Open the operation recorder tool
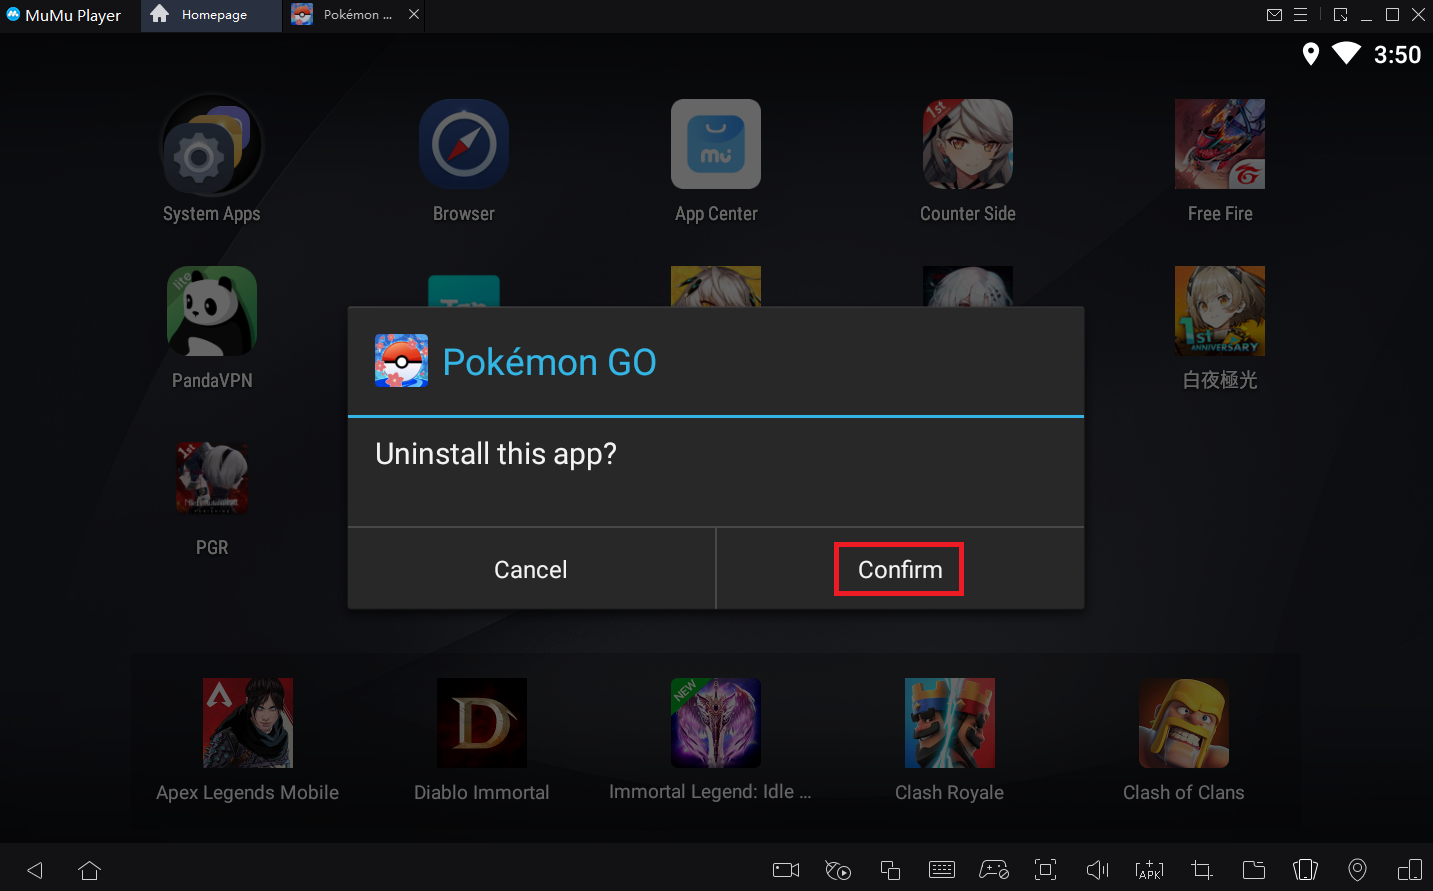 tap(838, 870)
